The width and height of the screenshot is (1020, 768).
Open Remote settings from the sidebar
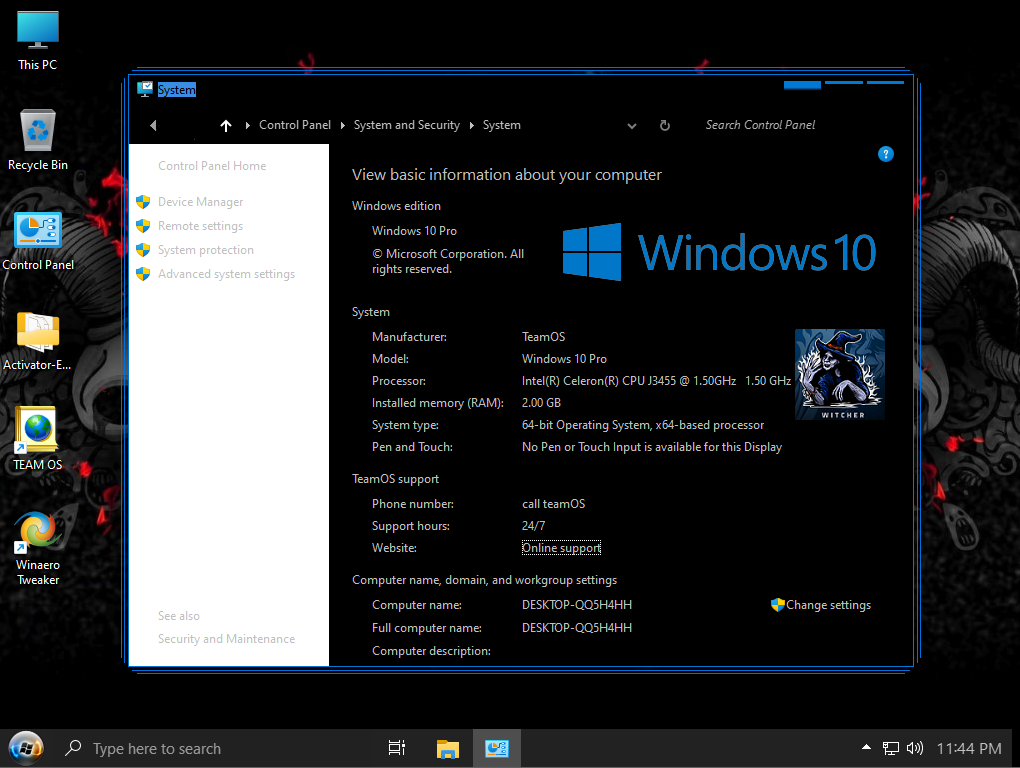(x=200, y=226)
